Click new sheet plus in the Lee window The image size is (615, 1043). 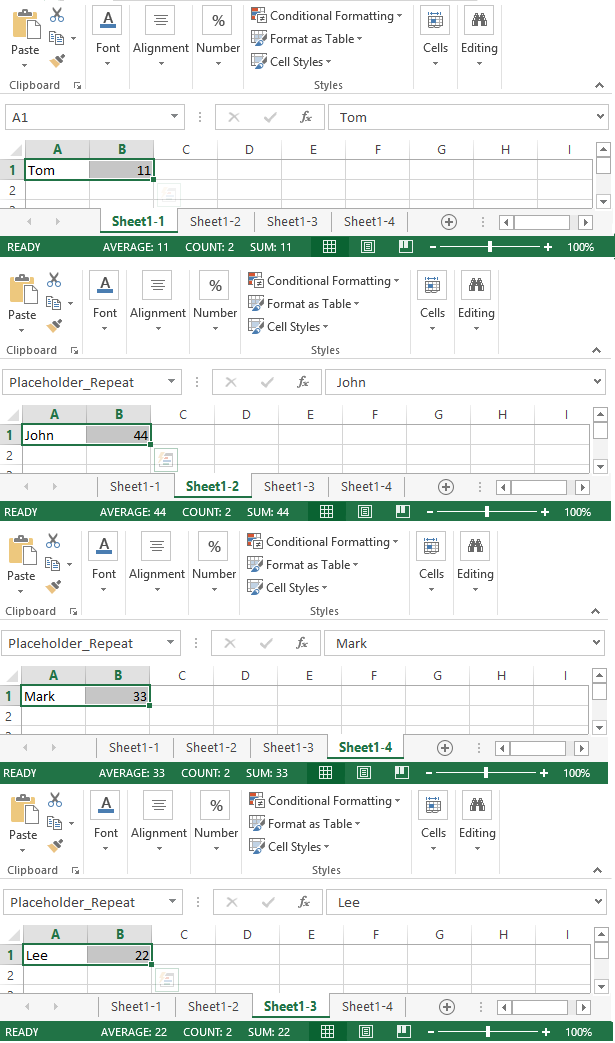pos(447,1007)
